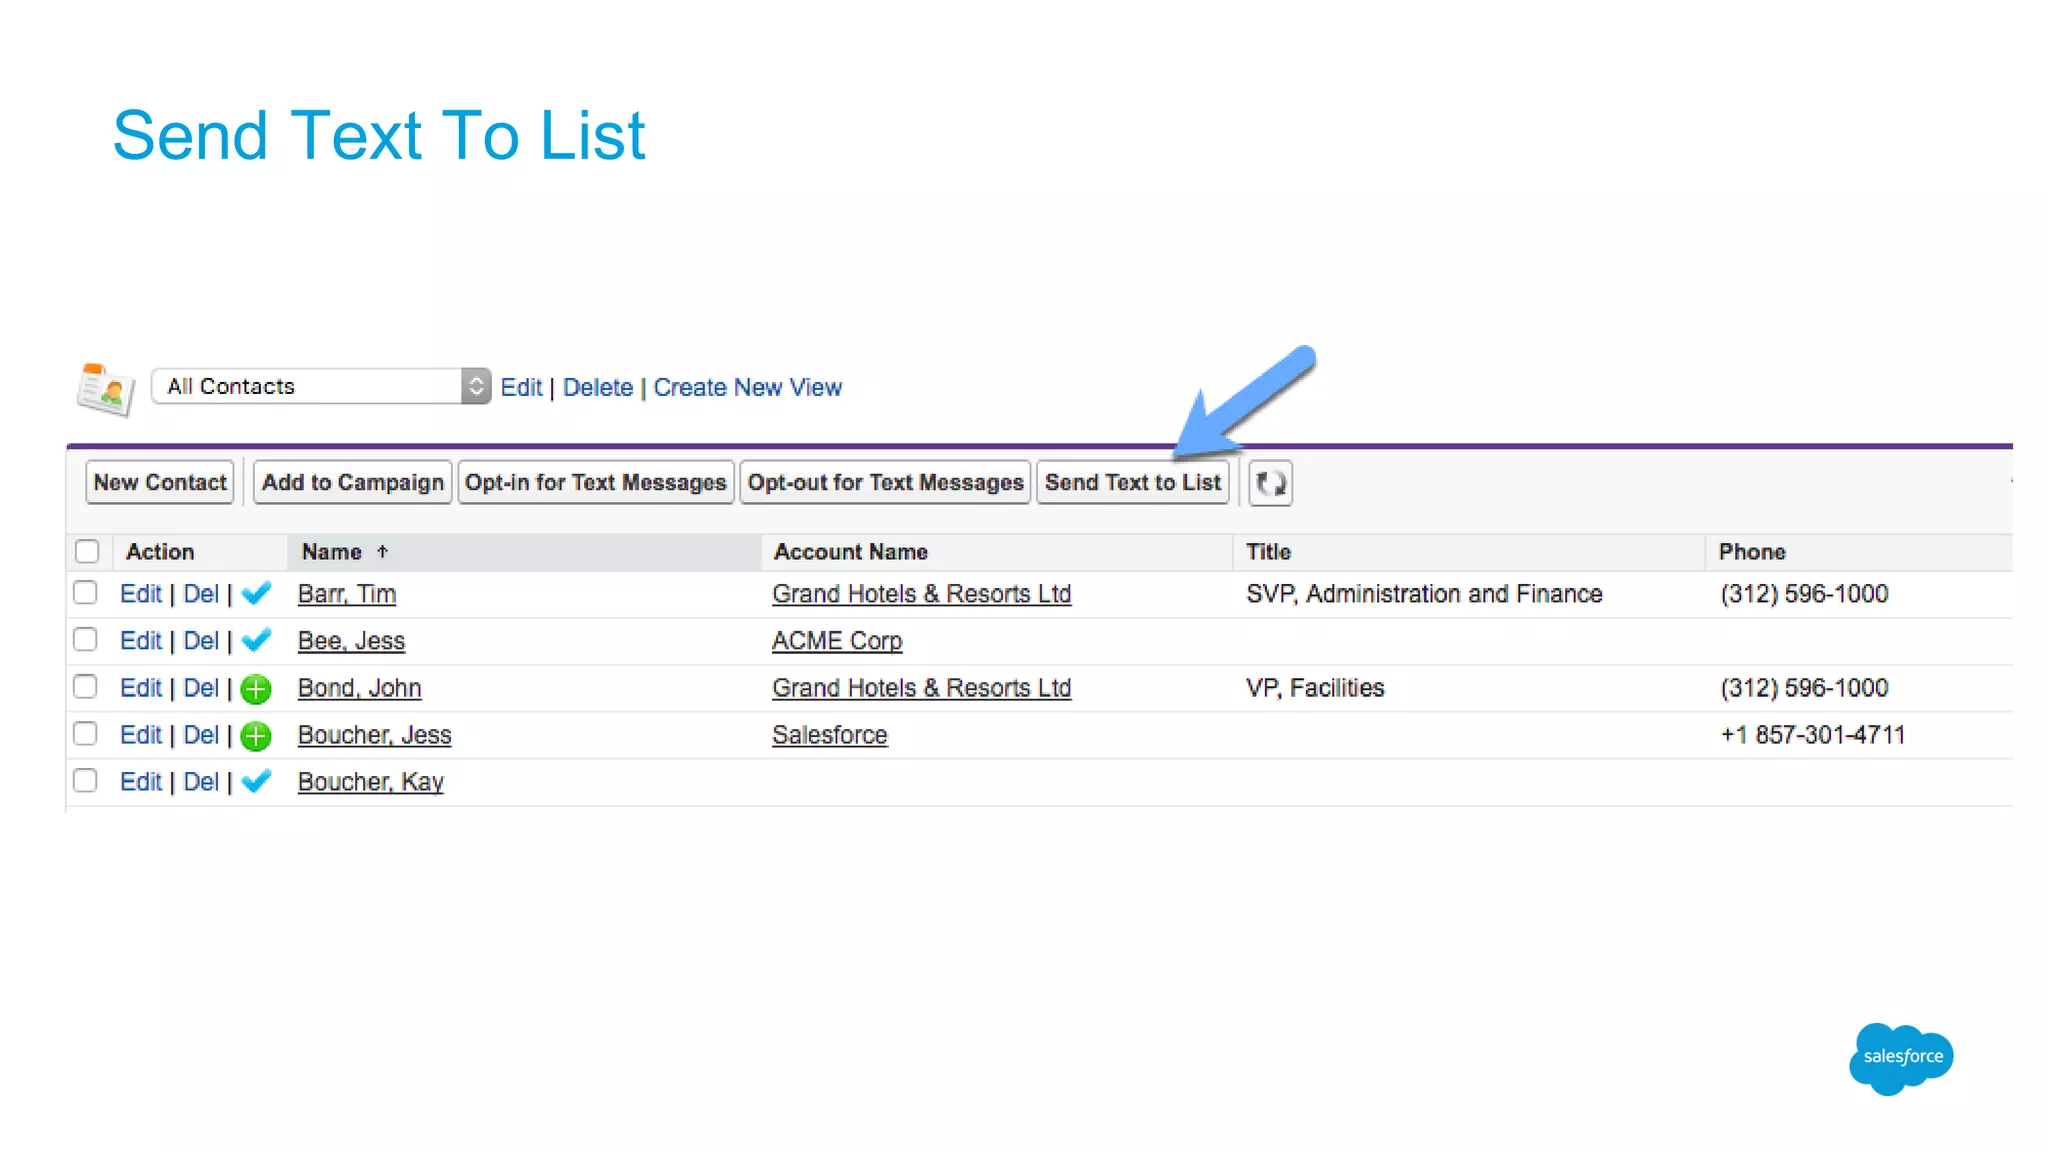
Task: Click blue checkmark icon beside Bee, Jess
Action: point(257,640)
